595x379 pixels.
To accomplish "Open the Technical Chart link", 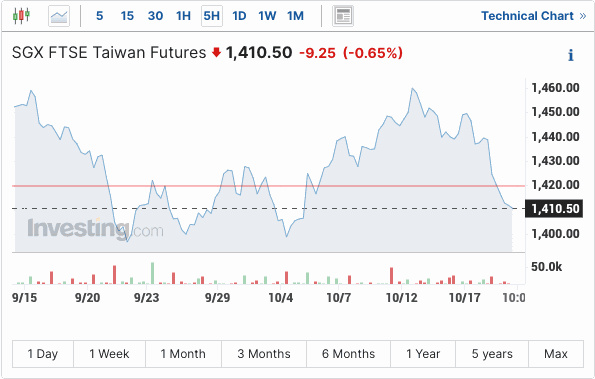I will point(534,16).
